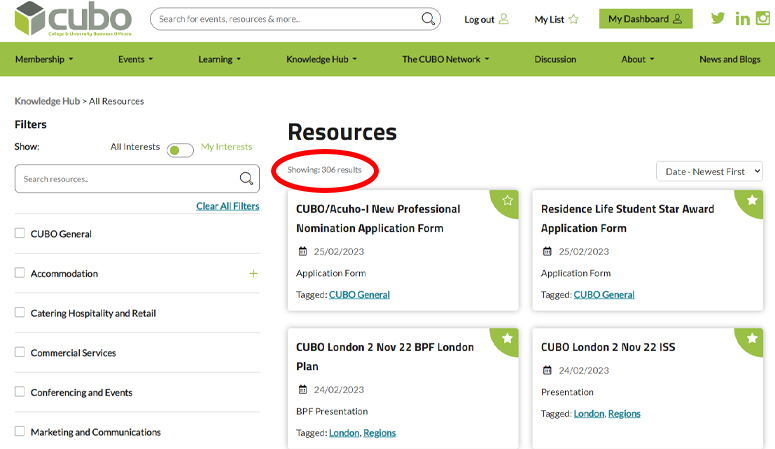Click the My Interests label
775x449 pixels.
pyautogui.click(x=226, y=147)
